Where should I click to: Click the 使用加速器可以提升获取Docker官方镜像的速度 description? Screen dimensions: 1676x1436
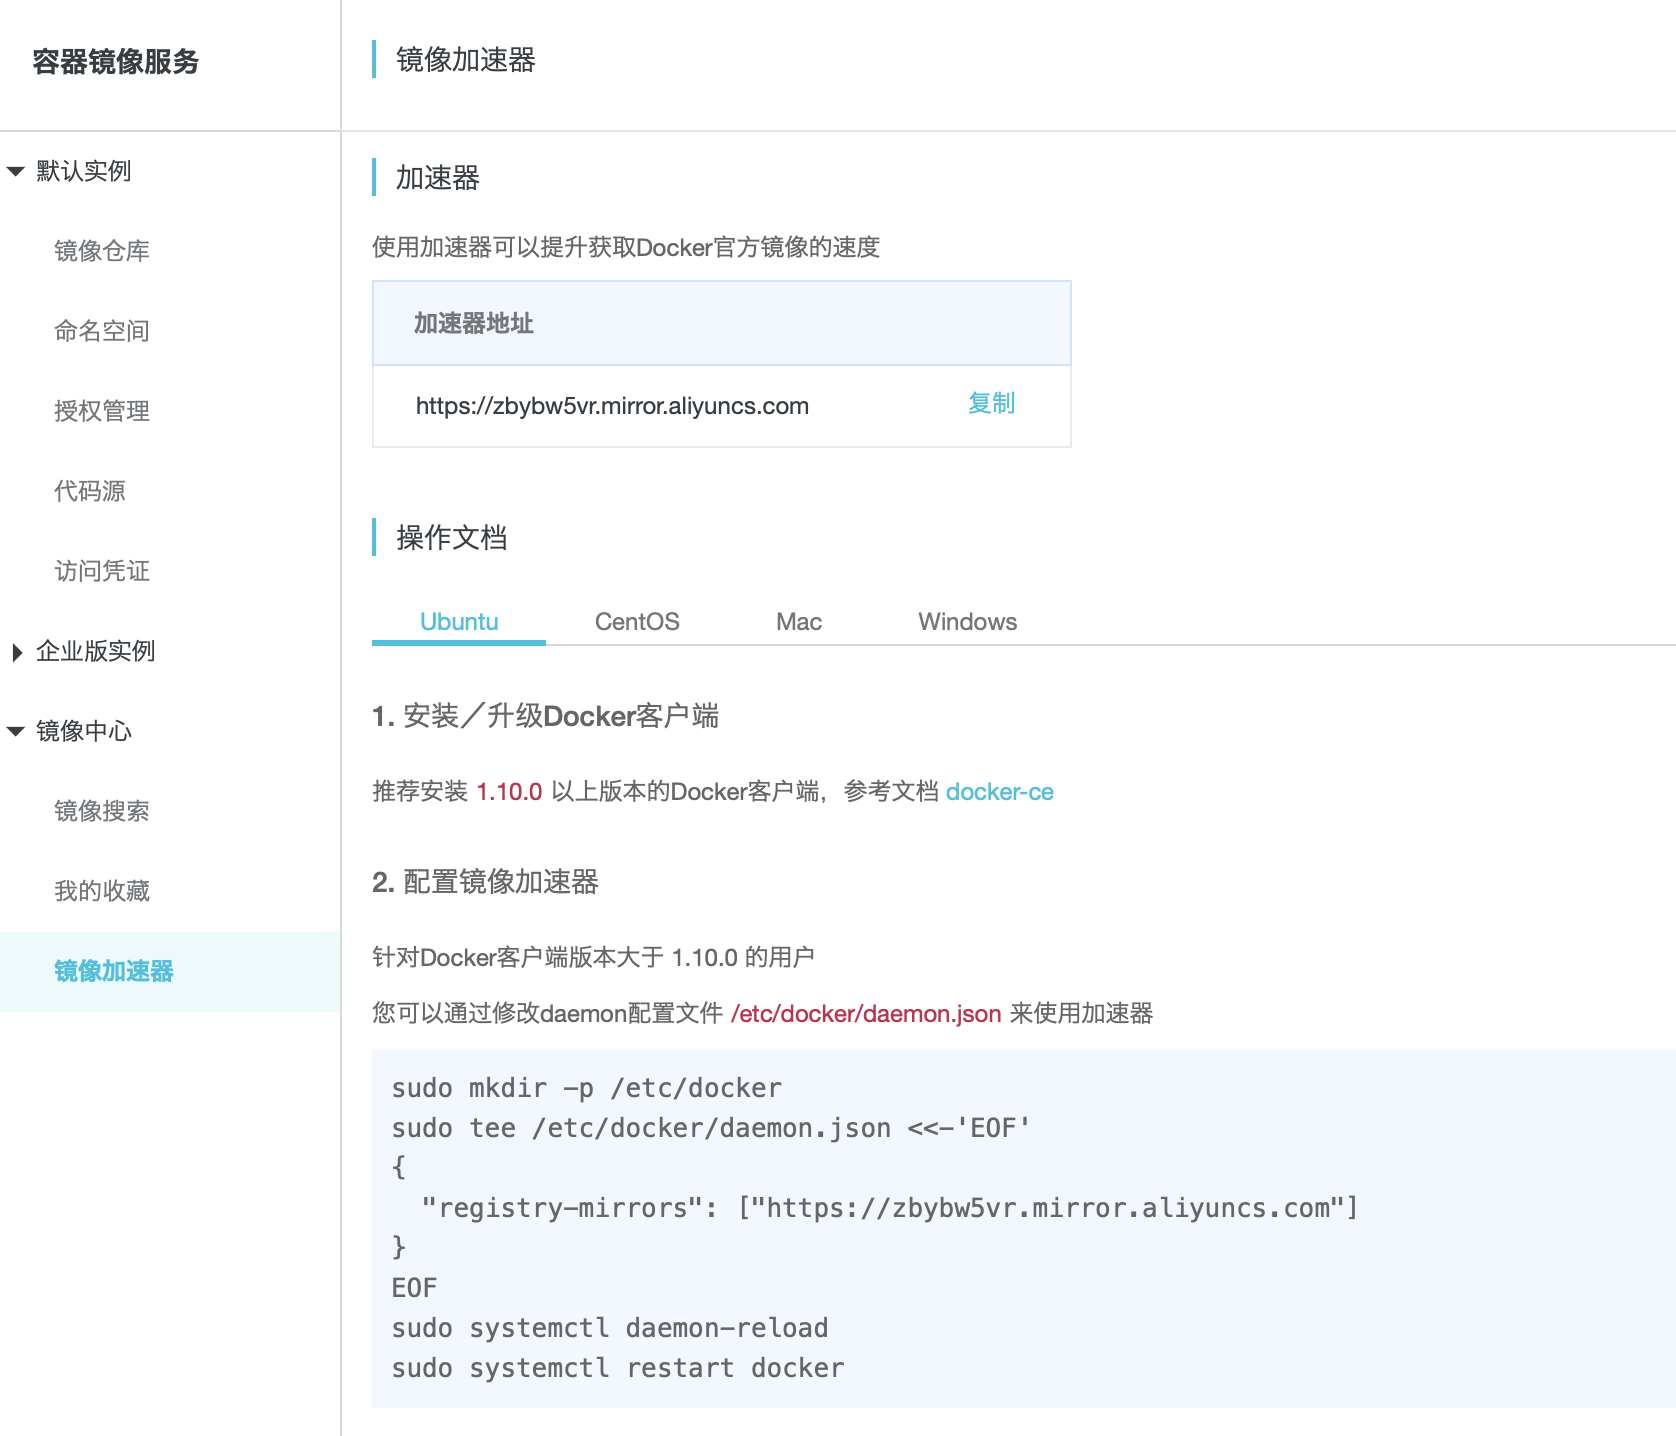coord(626,247)
